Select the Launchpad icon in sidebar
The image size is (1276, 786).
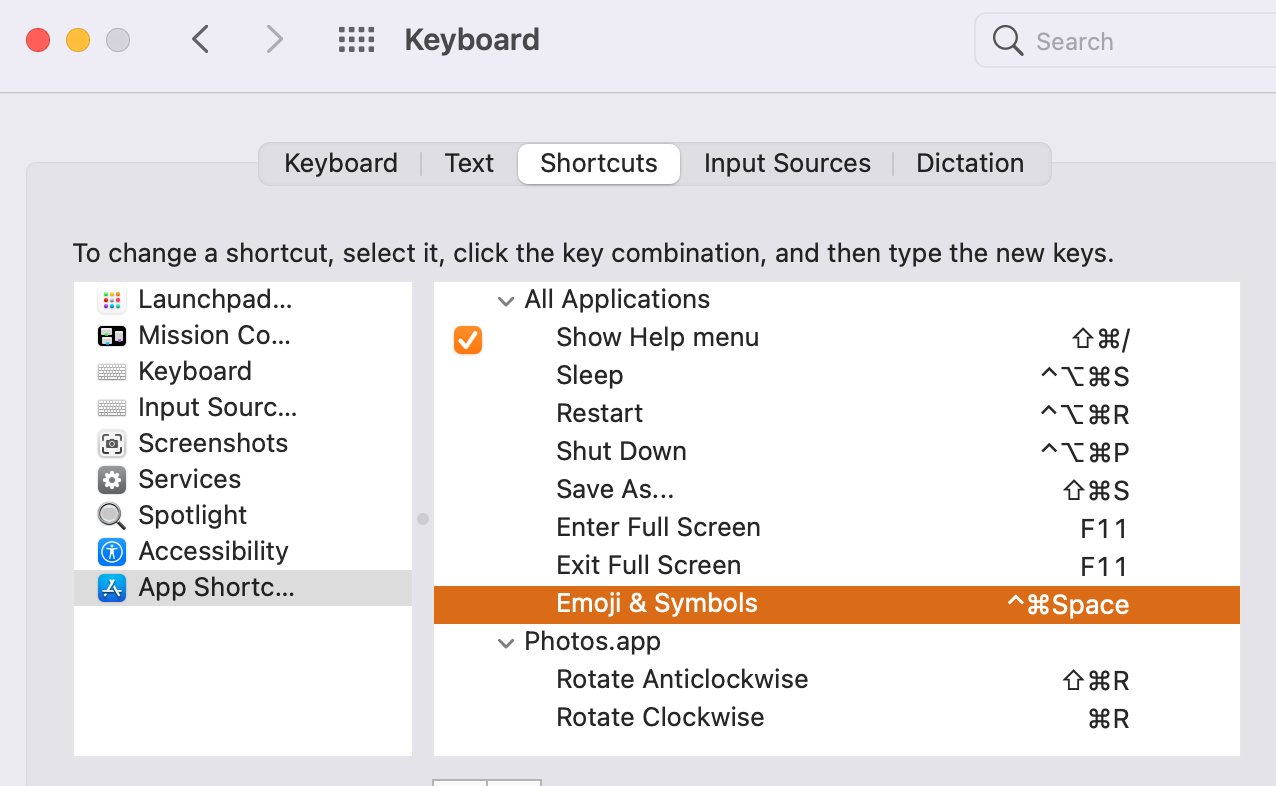tap(112, 300)
